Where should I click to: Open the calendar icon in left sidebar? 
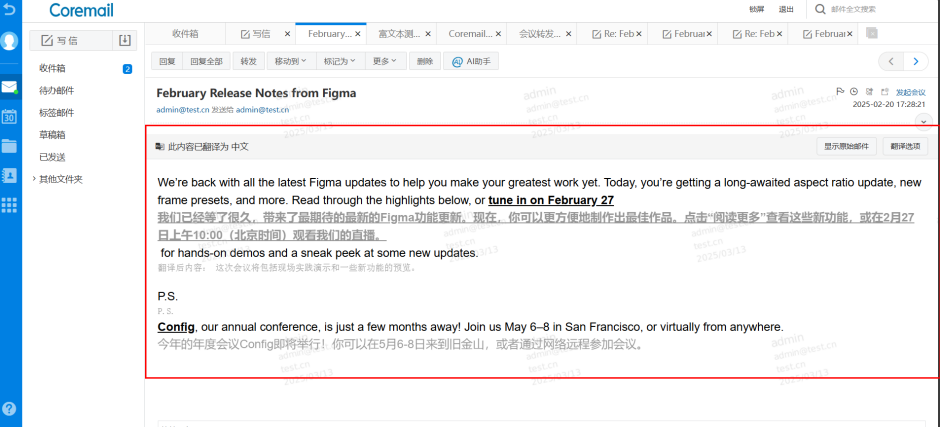9,116
